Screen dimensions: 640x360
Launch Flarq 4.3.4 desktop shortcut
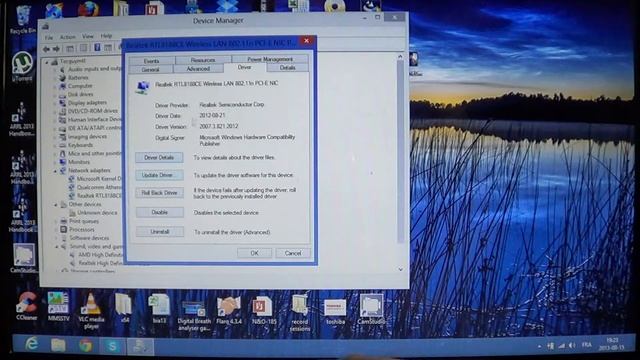pyautogui.click(x=229, y=310)
